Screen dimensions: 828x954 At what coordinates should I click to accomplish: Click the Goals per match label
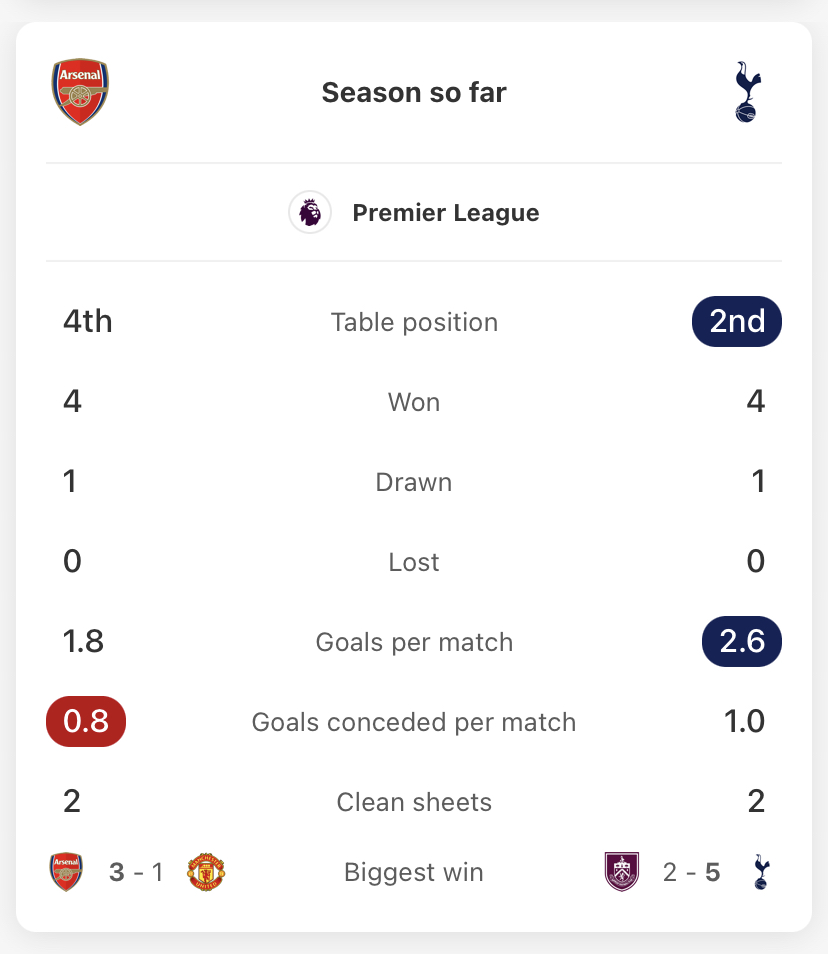point(414,642)
